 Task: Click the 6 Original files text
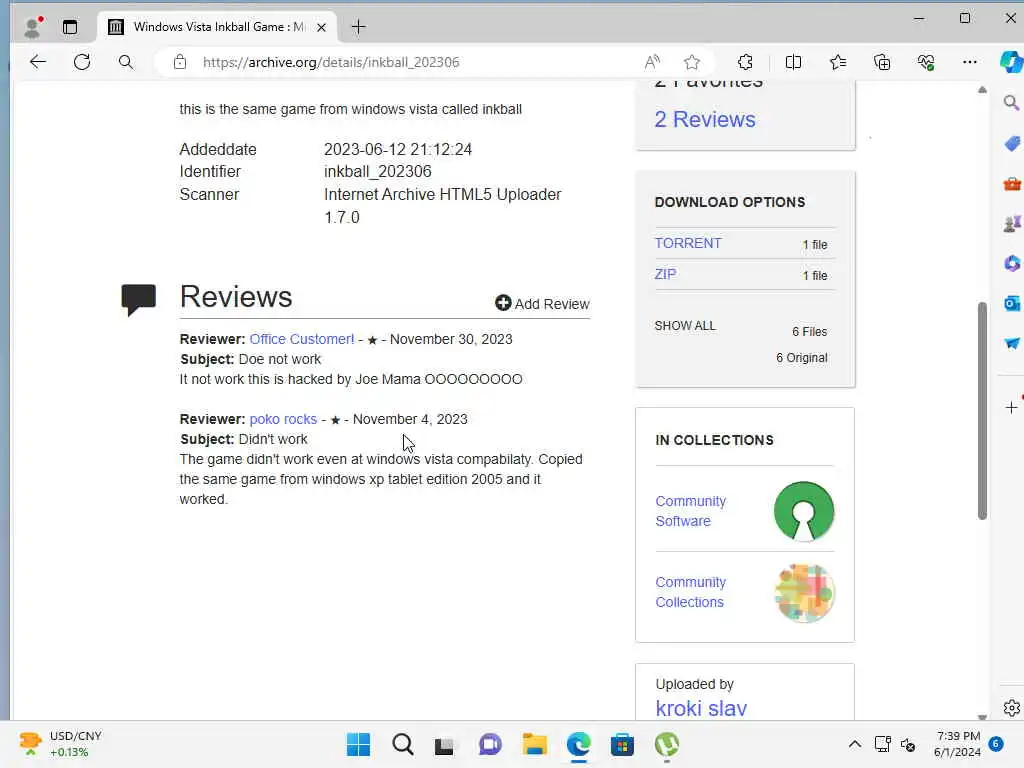coord(801,358)
